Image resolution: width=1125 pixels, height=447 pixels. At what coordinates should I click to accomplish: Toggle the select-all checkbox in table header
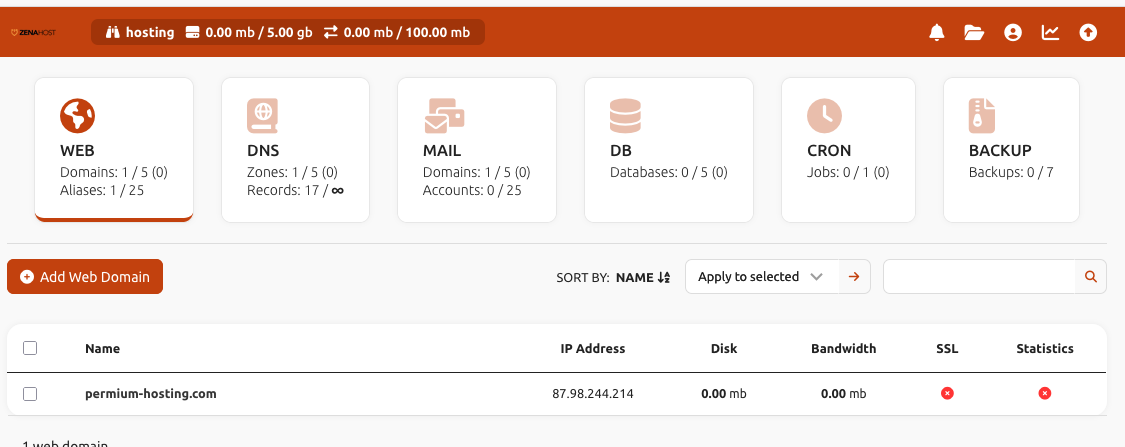(30, 348)
